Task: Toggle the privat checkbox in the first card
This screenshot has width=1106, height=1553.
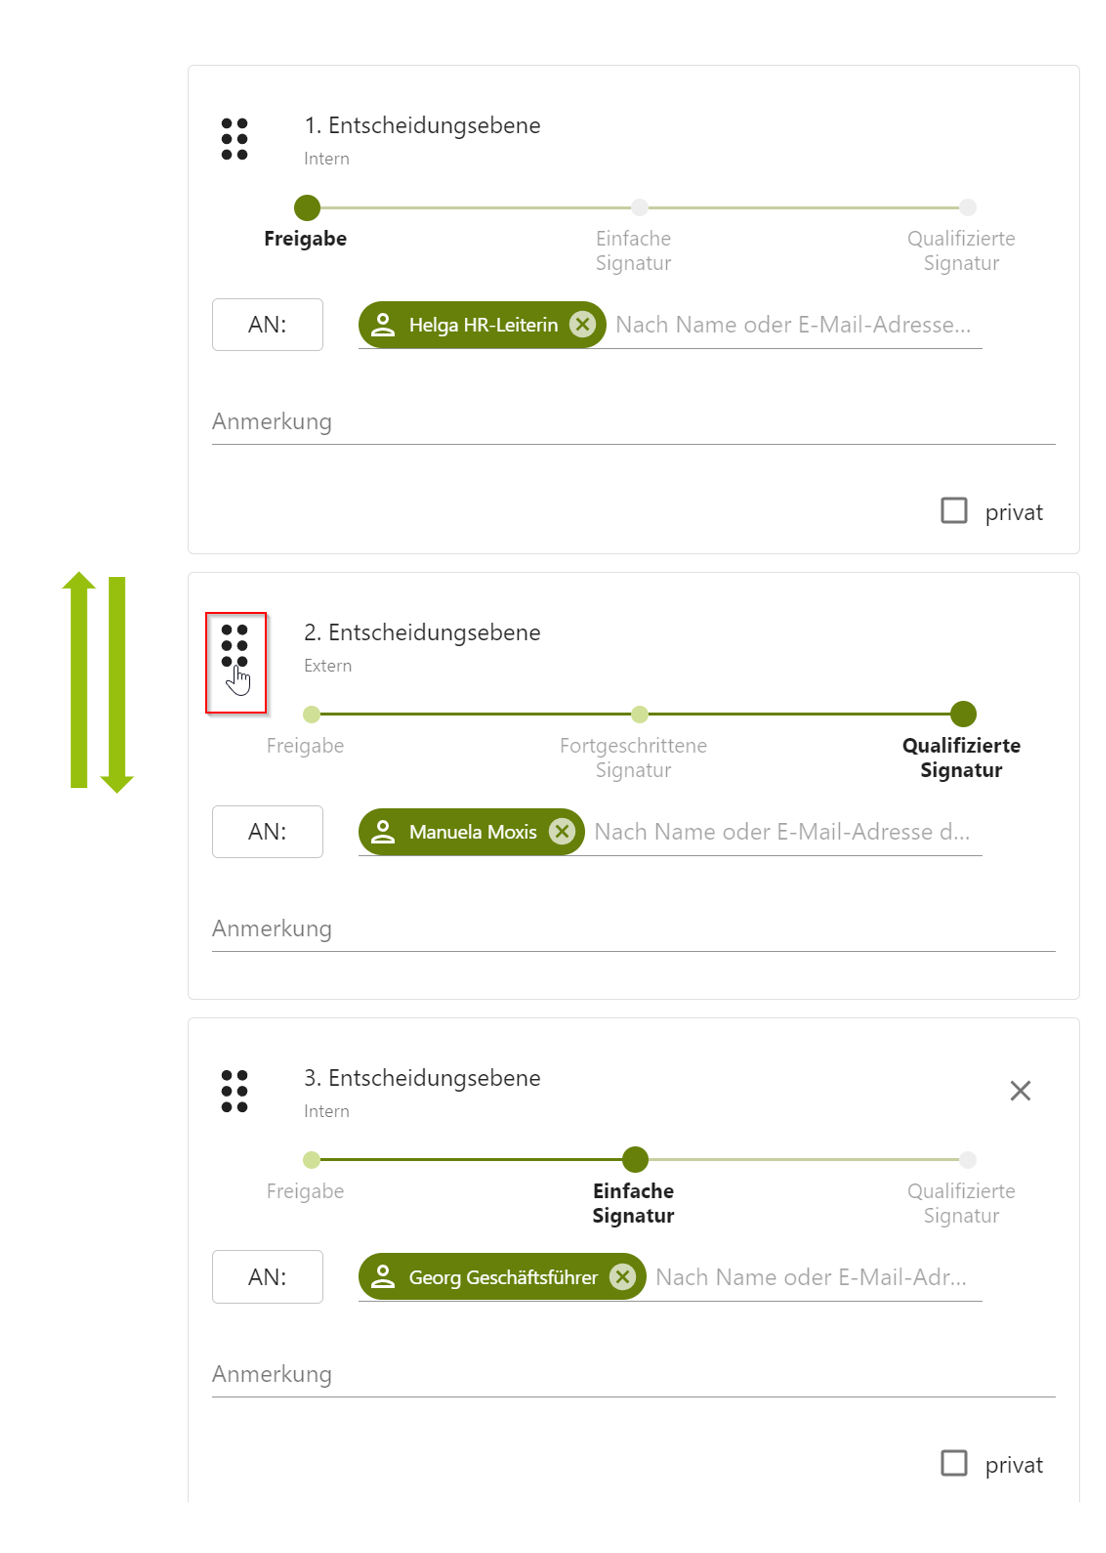Action: (954, 510)
